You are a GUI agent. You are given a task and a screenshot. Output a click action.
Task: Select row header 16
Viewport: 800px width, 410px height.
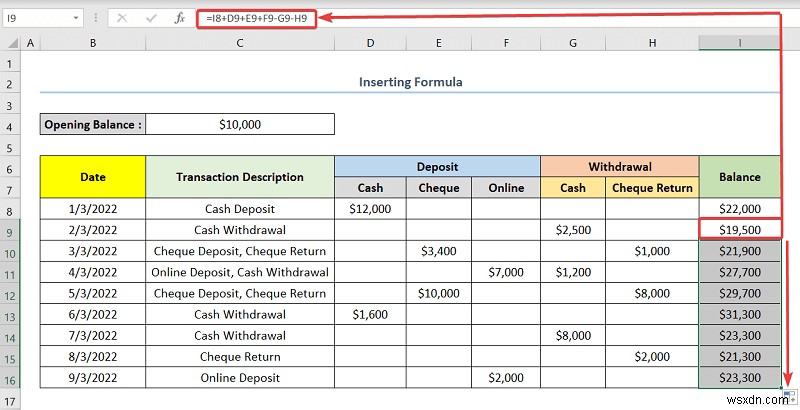[x=10, y=380]
